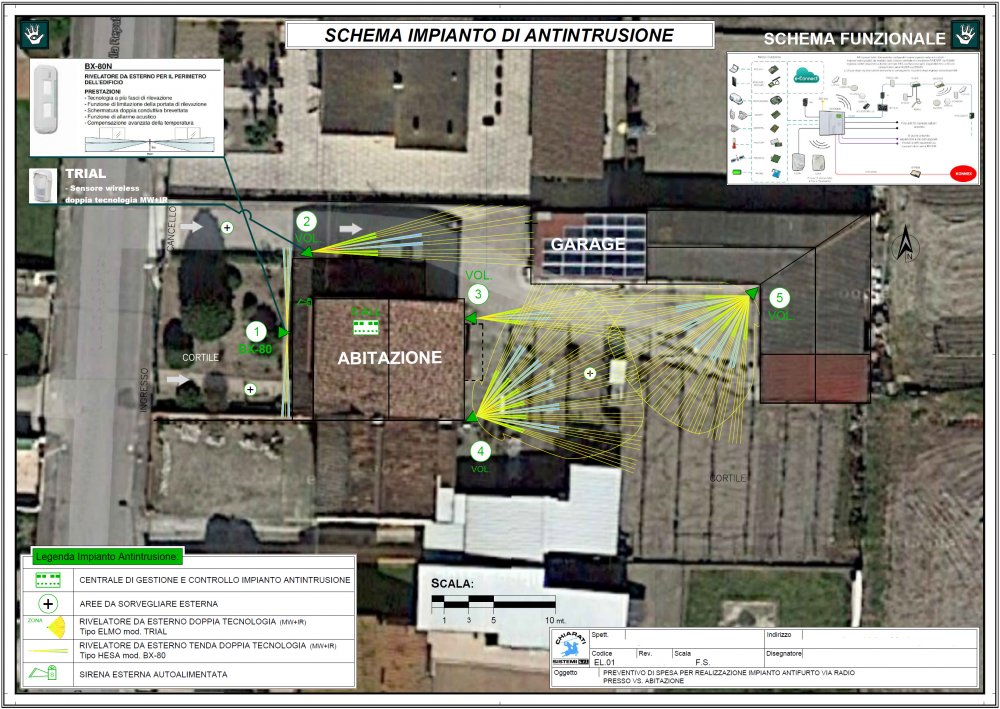Click Tipo ELMO mod. TRIAL legend text
The image size is (1000, 709).
tap(123, 631)
